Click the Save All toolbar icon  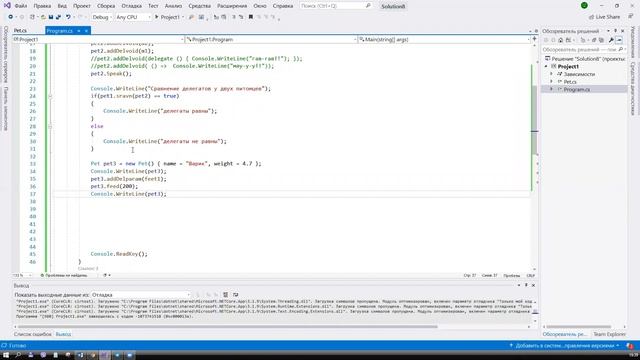(58, 17)
